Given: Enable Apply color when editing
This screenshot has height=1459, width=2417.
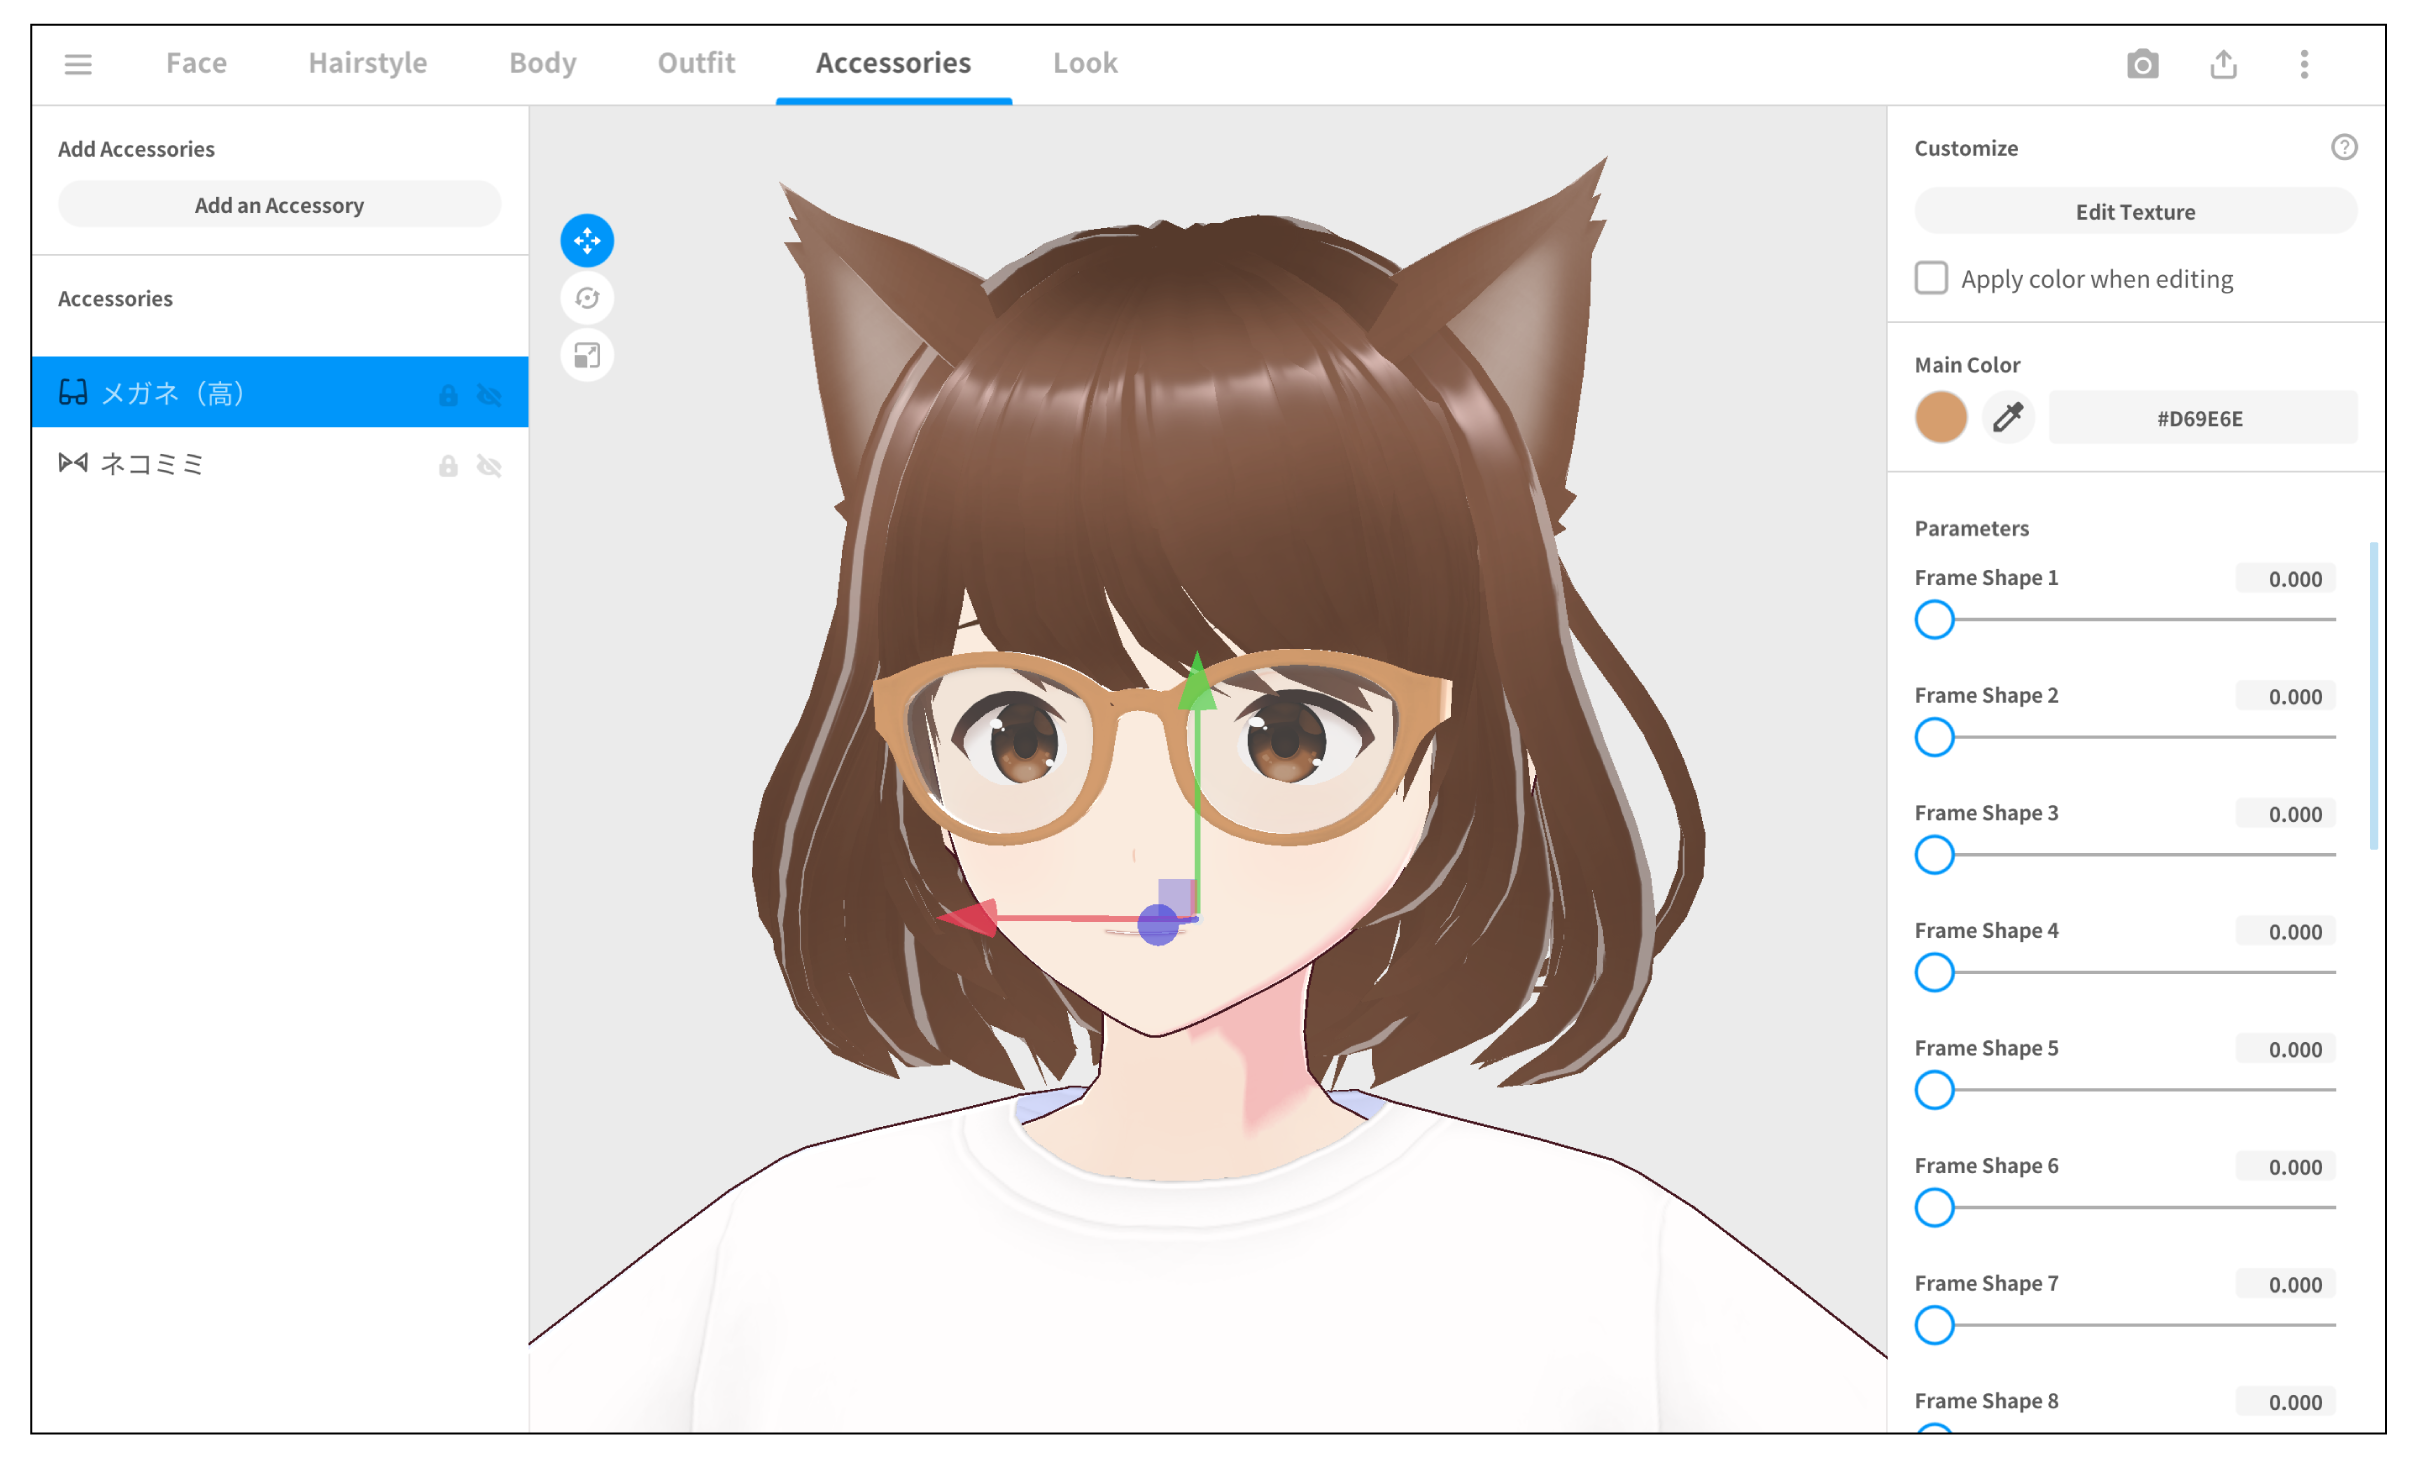Looking at the screenshot, I should [x=1930, y=278].
